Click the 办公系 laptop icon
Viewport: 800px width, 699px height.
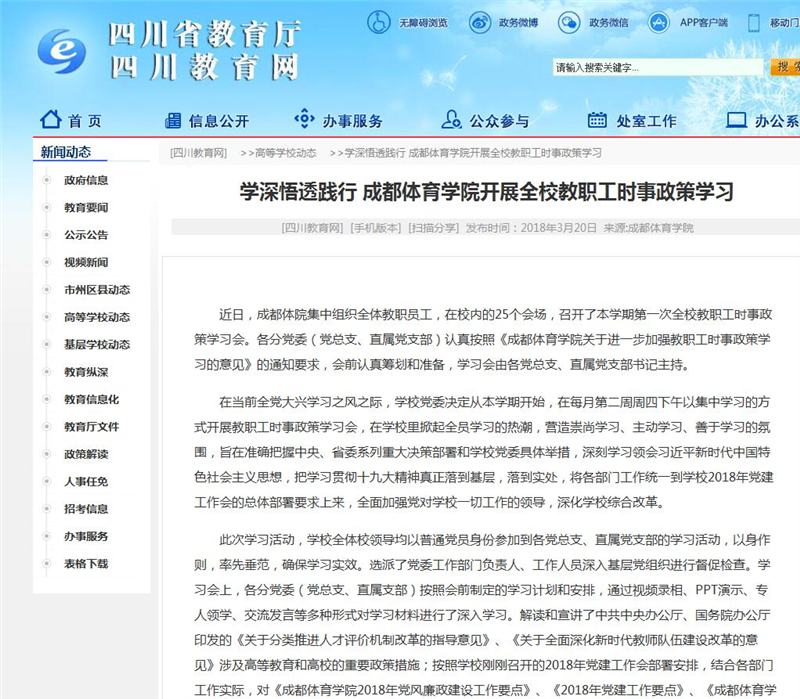click(x=736, y=120)
